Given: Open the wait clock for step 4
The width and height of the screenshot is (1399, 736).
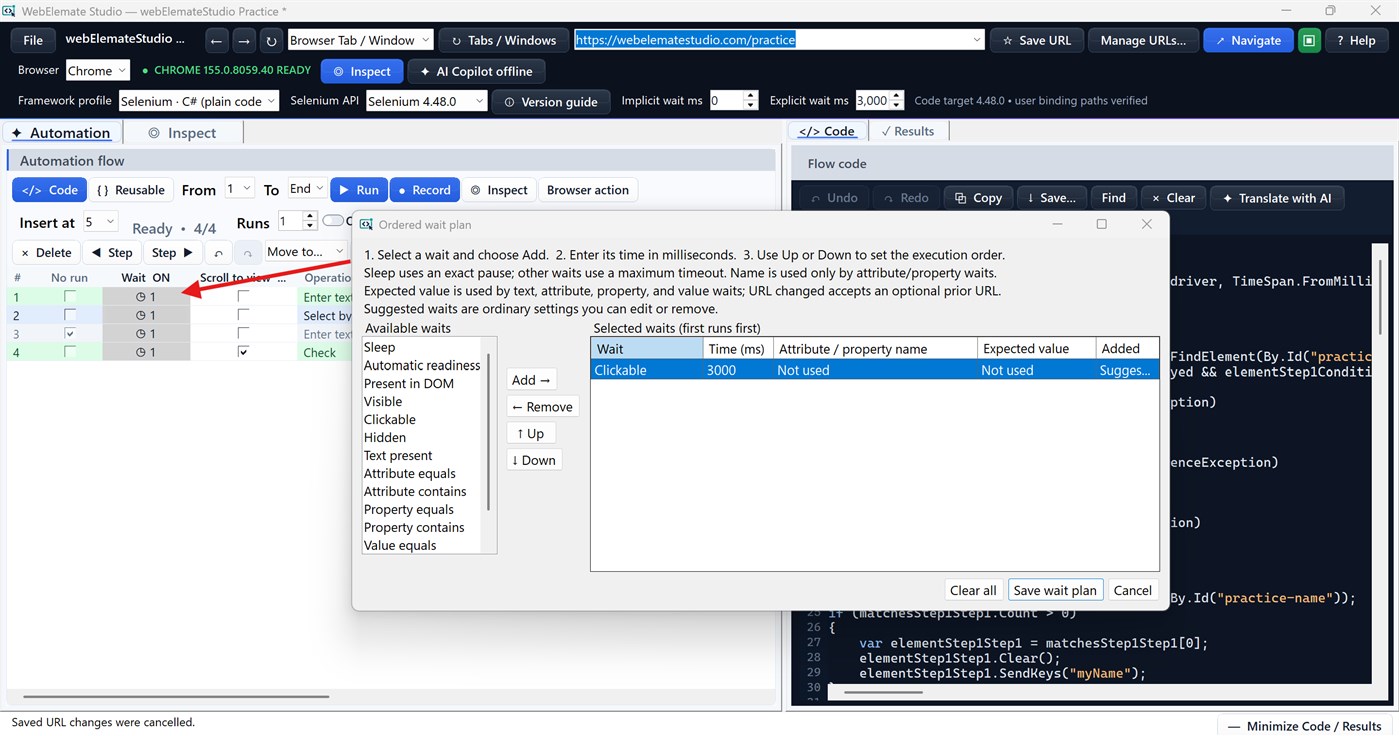Looking at the screenshot, I should [146, 352].
